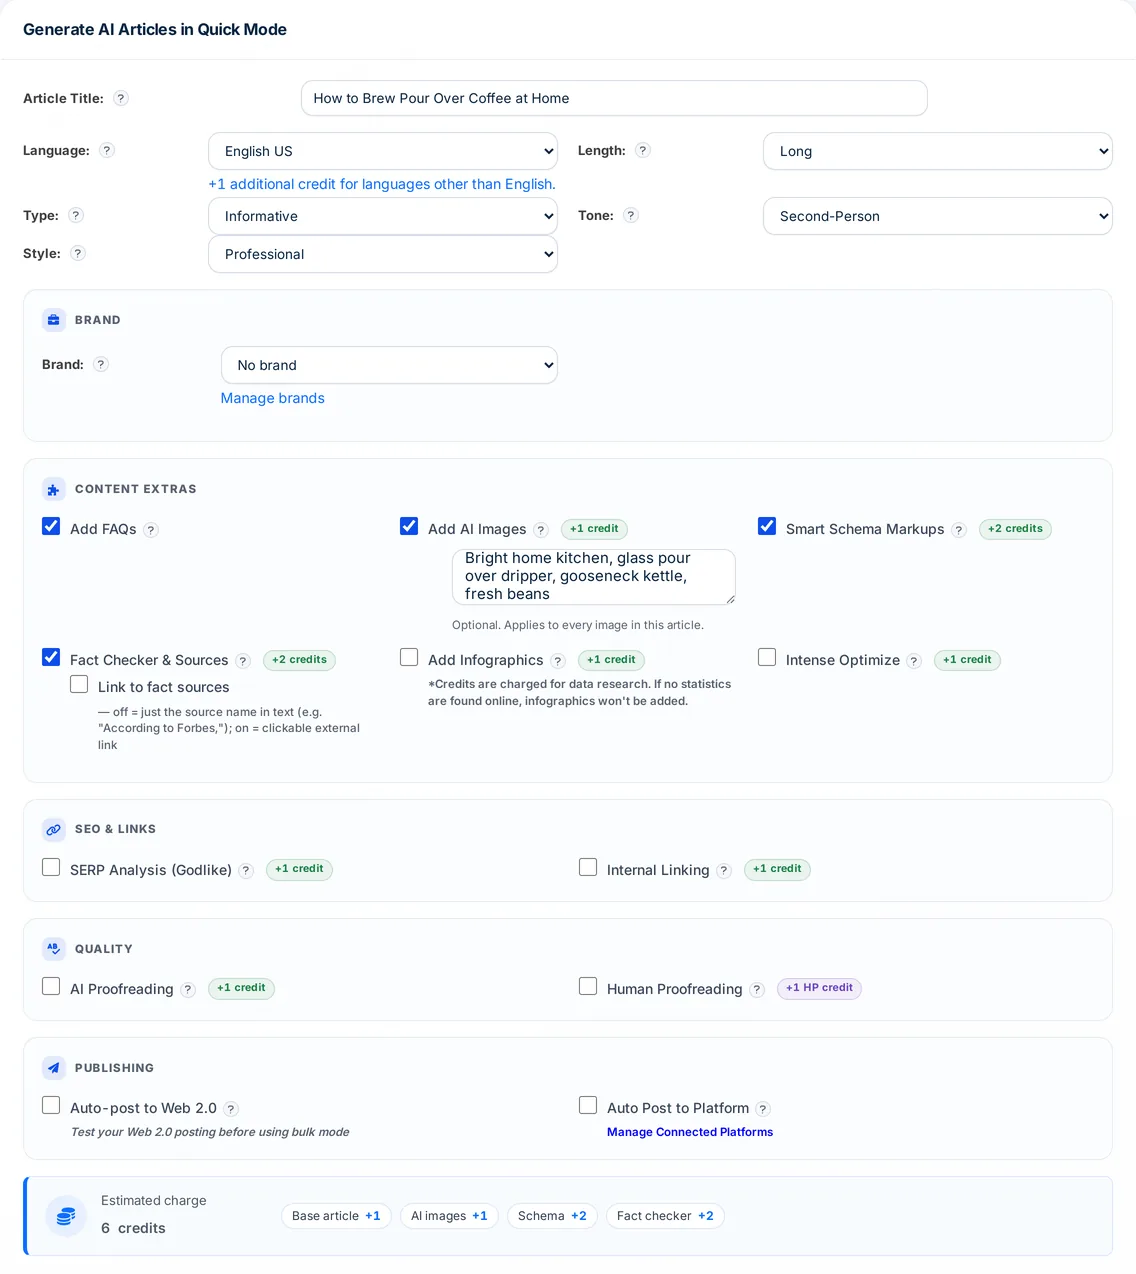The height and width of the screenshot is (1274, 1136).
Task: Click the help icon next to Add FAQs
Action: coord(151,530)
